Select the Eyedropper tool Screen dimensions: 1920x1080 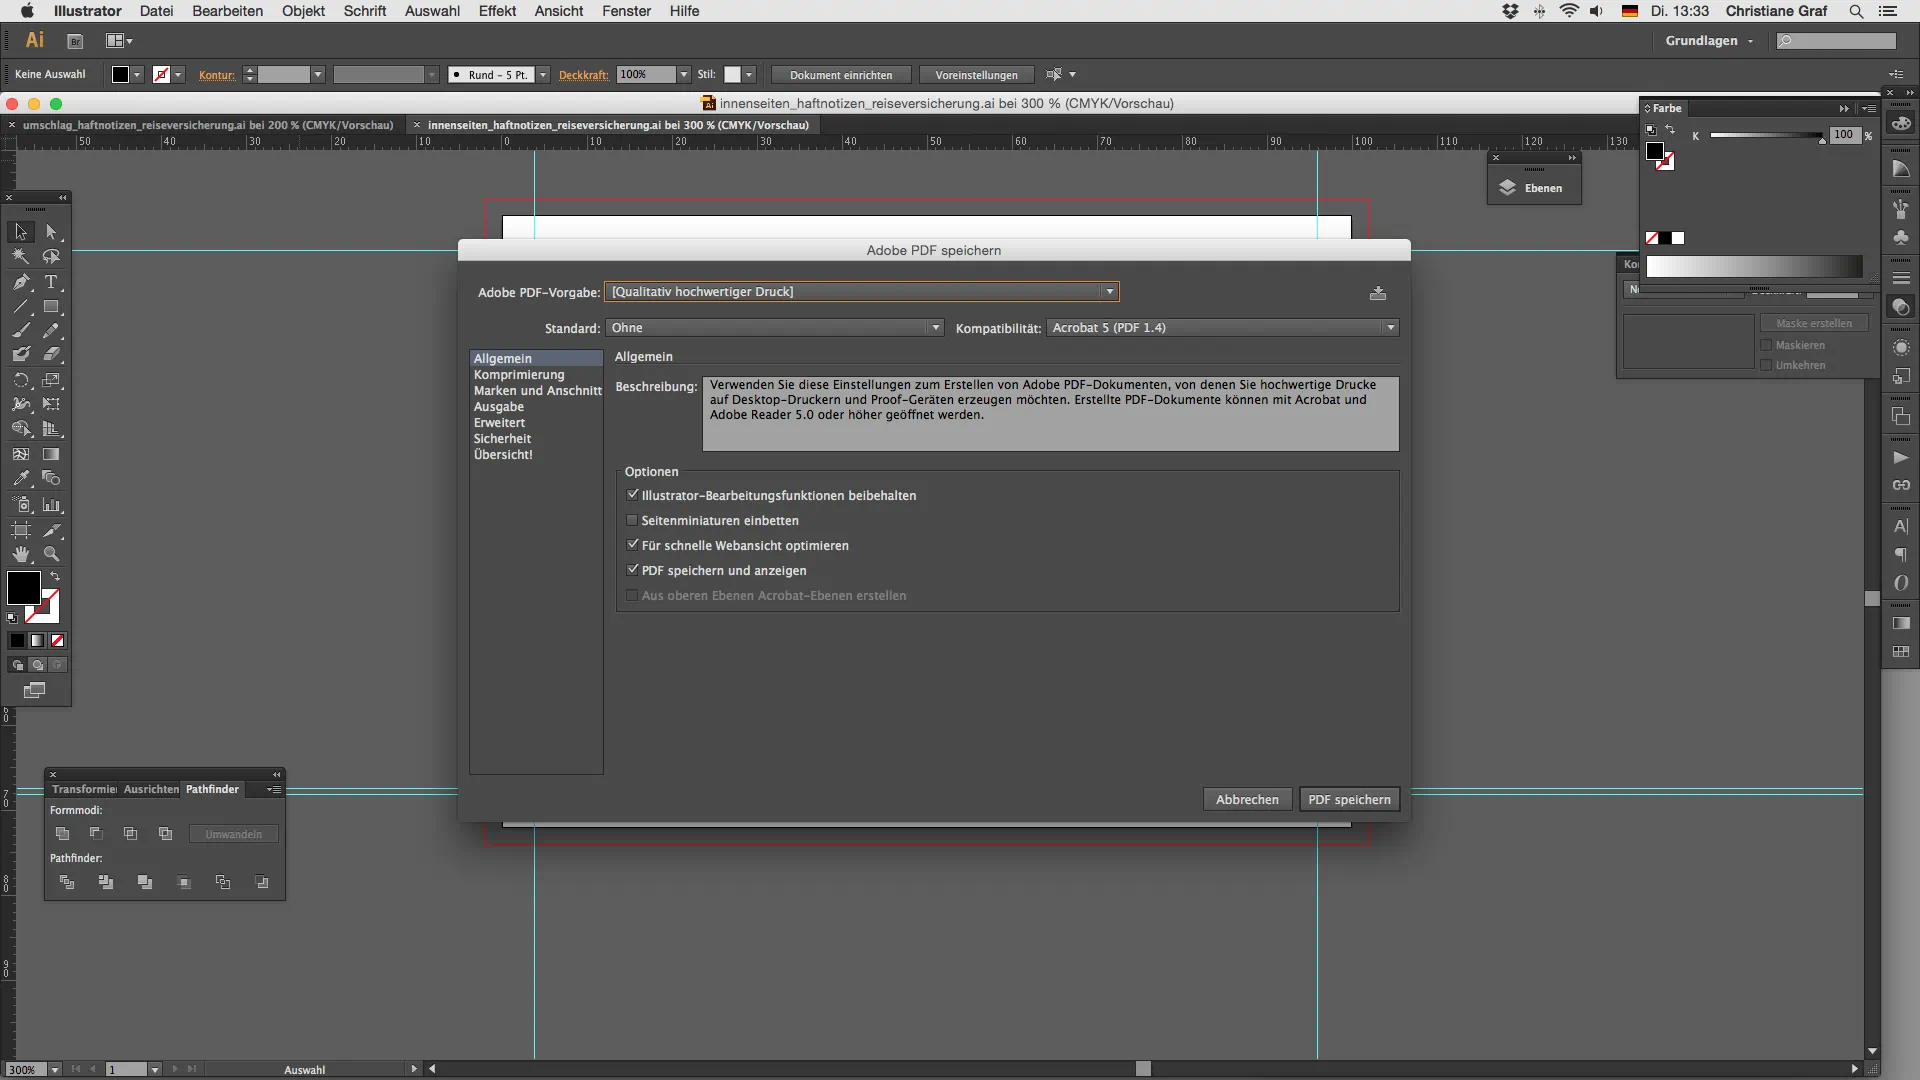(21, 479)
